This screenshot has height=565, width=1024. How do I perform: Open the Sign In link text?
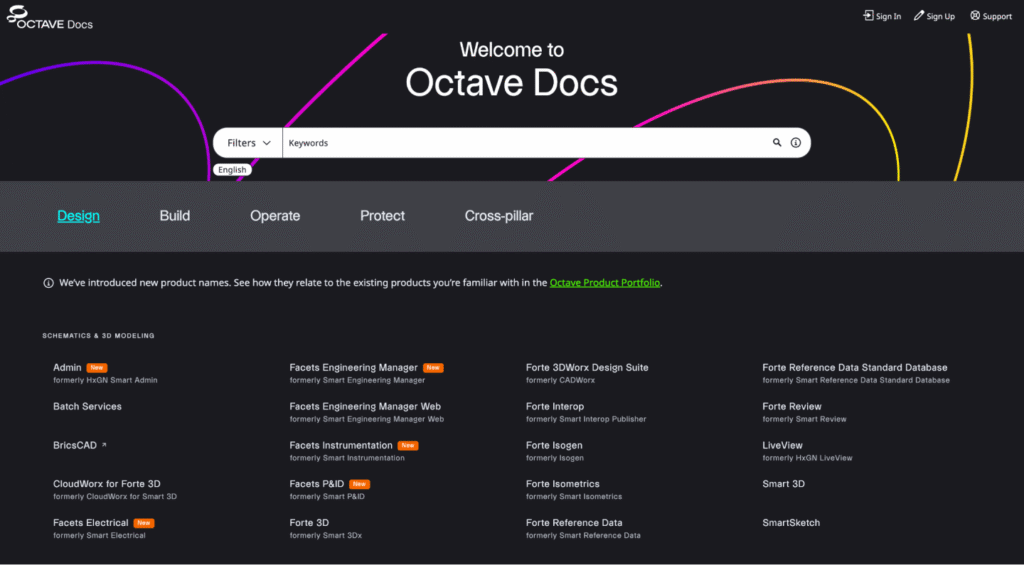coord(889,16)
